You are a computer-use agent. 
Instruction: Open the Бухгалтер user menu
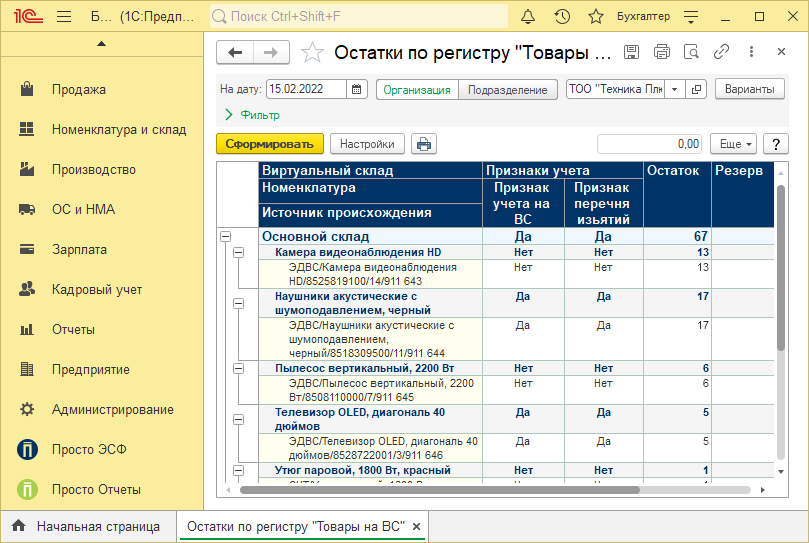[643, 17]
